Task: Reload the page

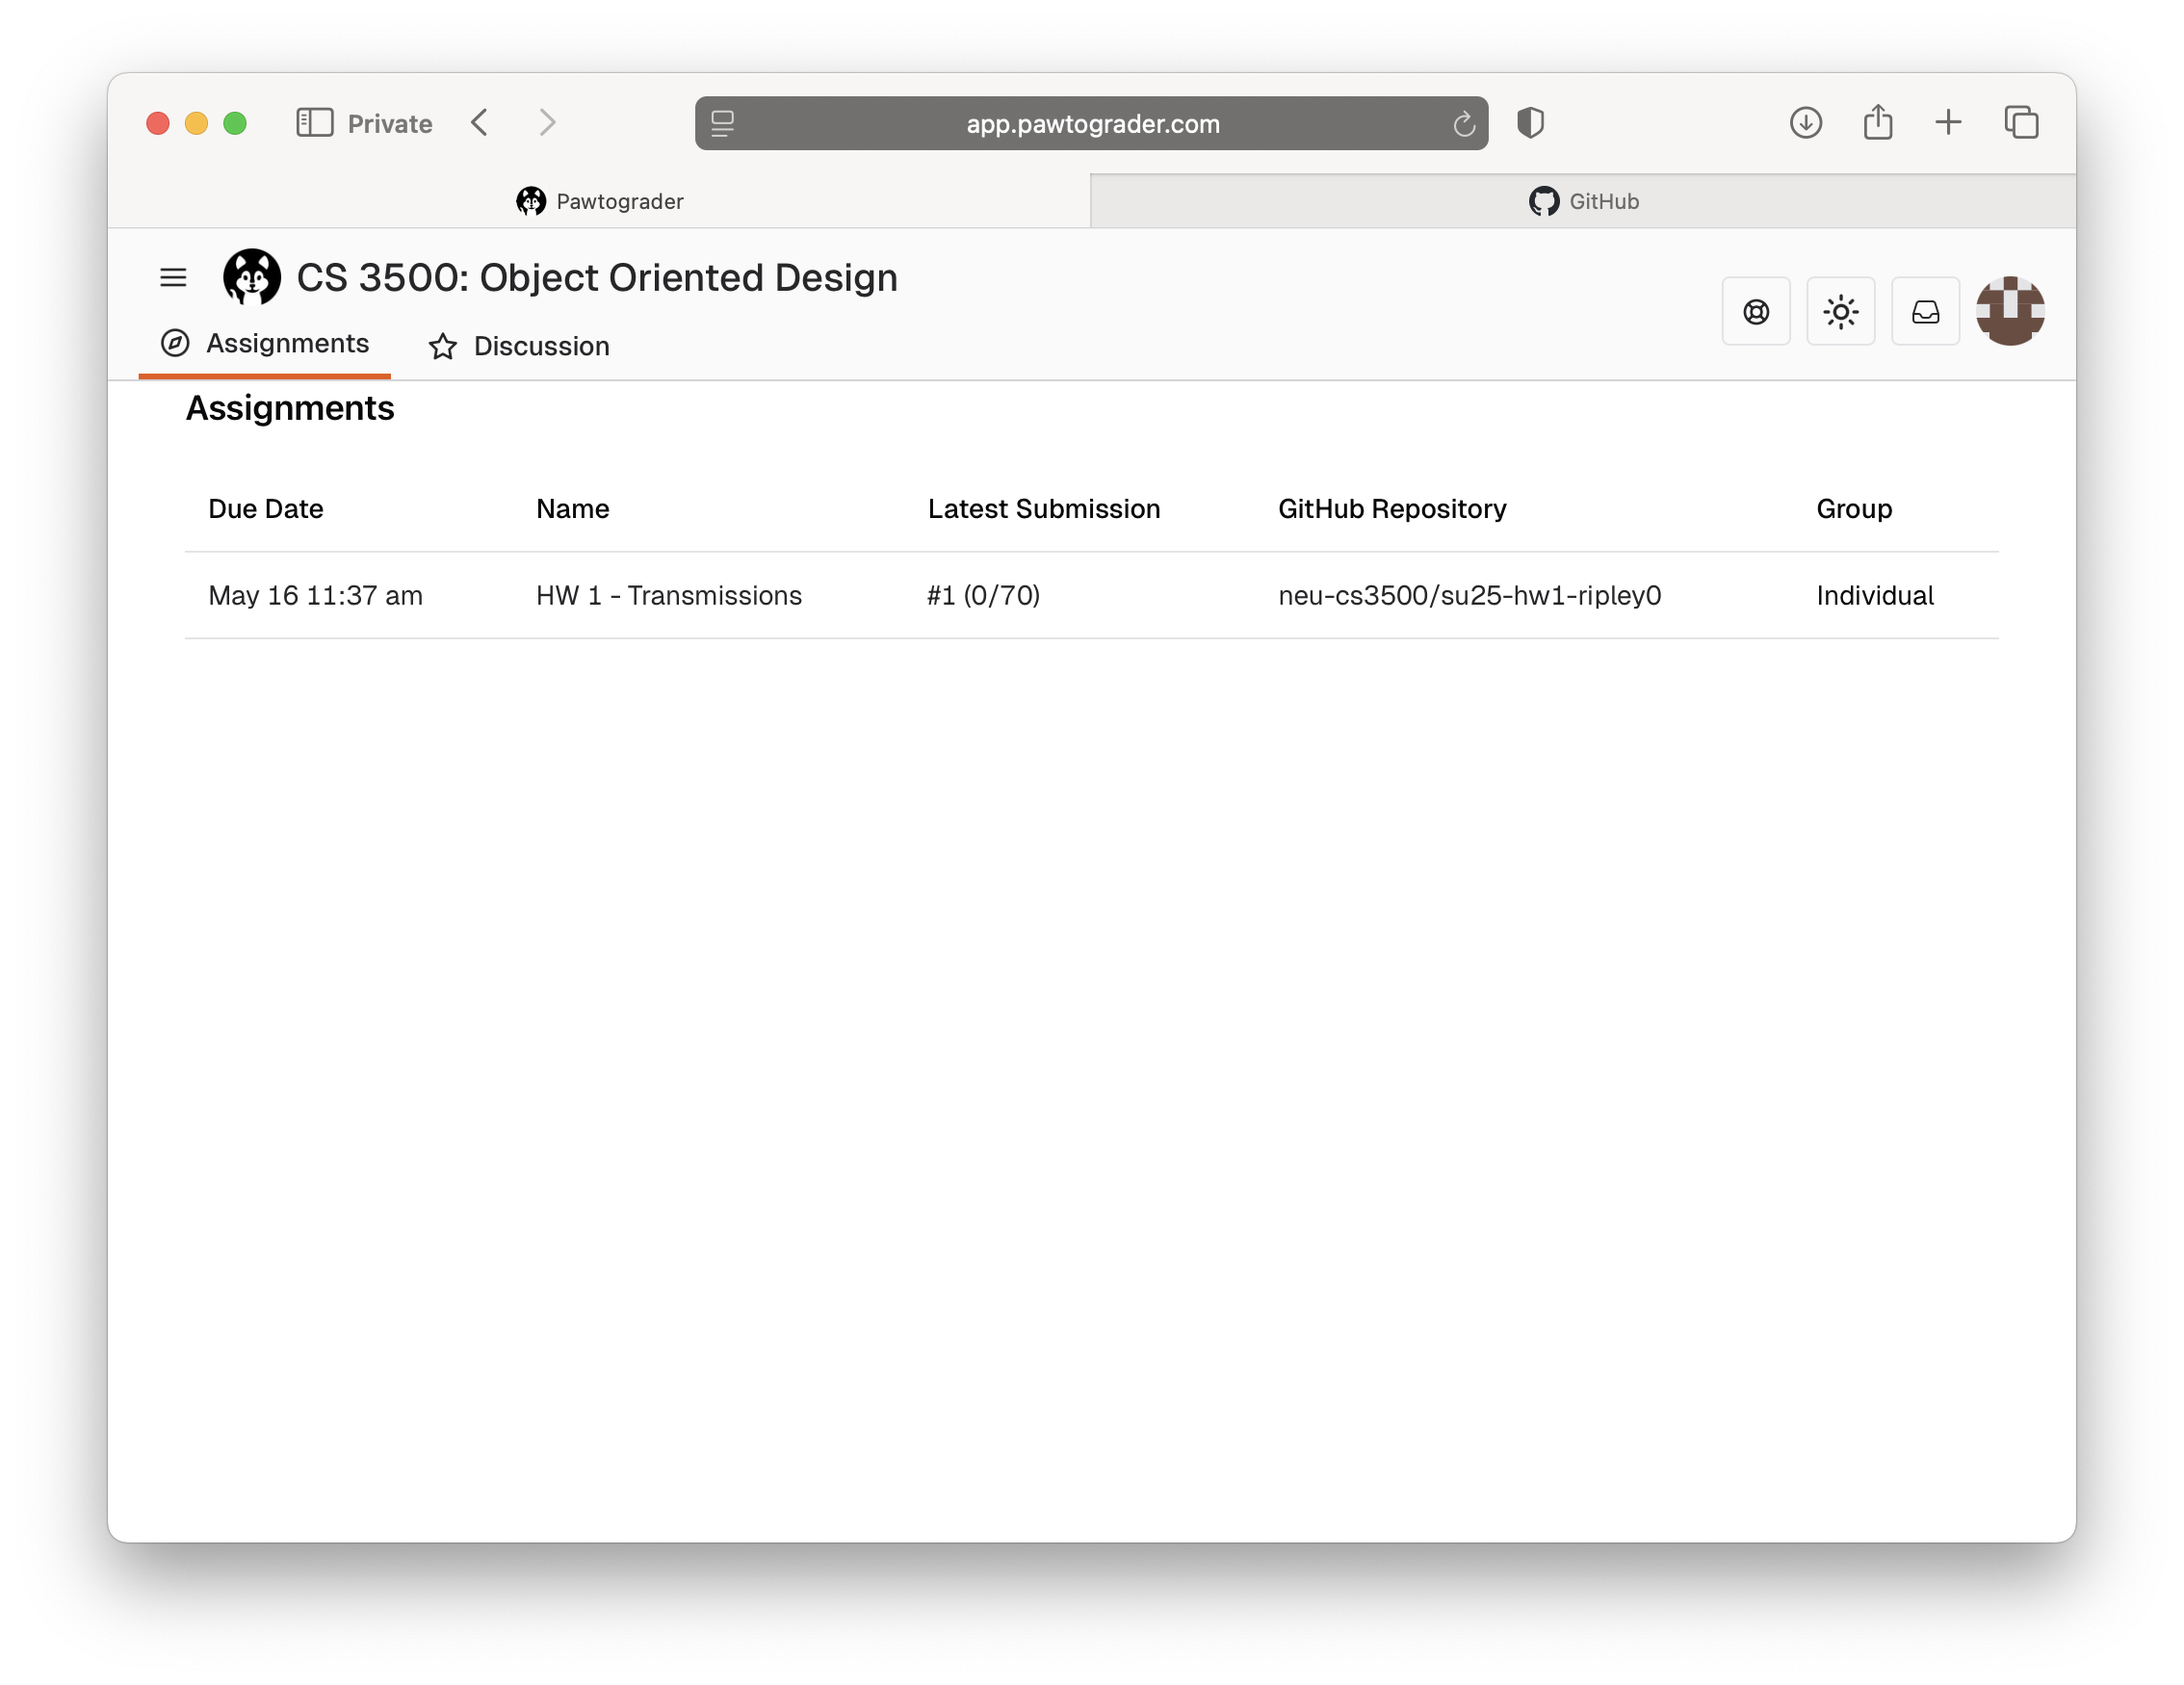Action: [1464, 124]
